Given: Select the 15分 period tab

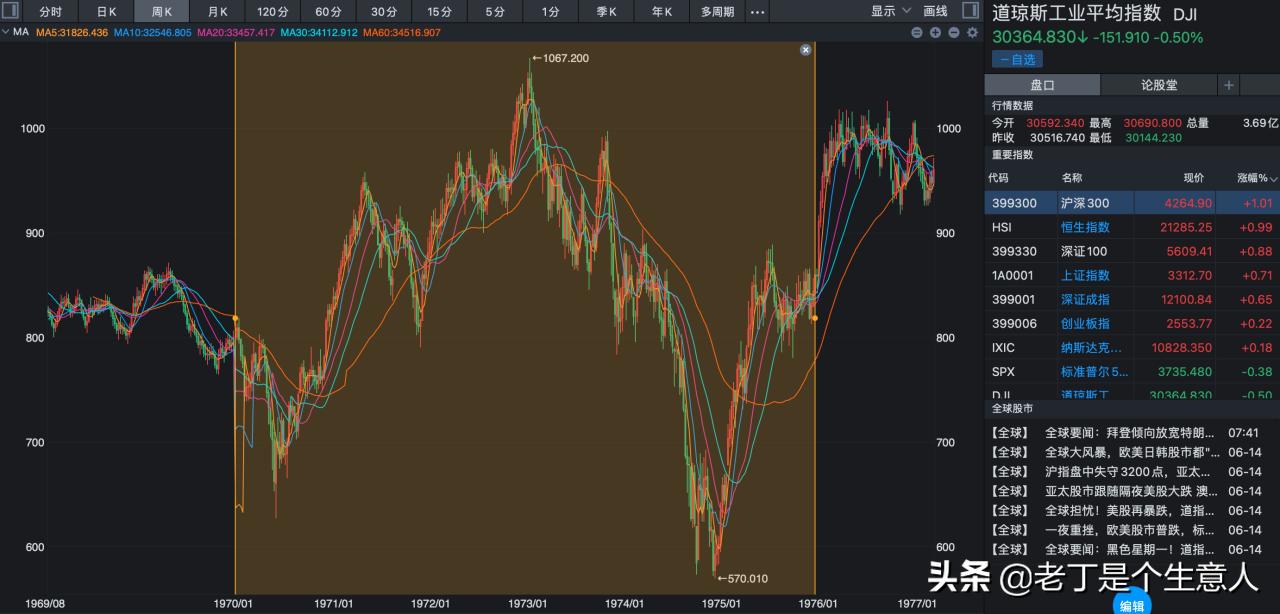Looking at the screenshot, I should pos(439,12).
